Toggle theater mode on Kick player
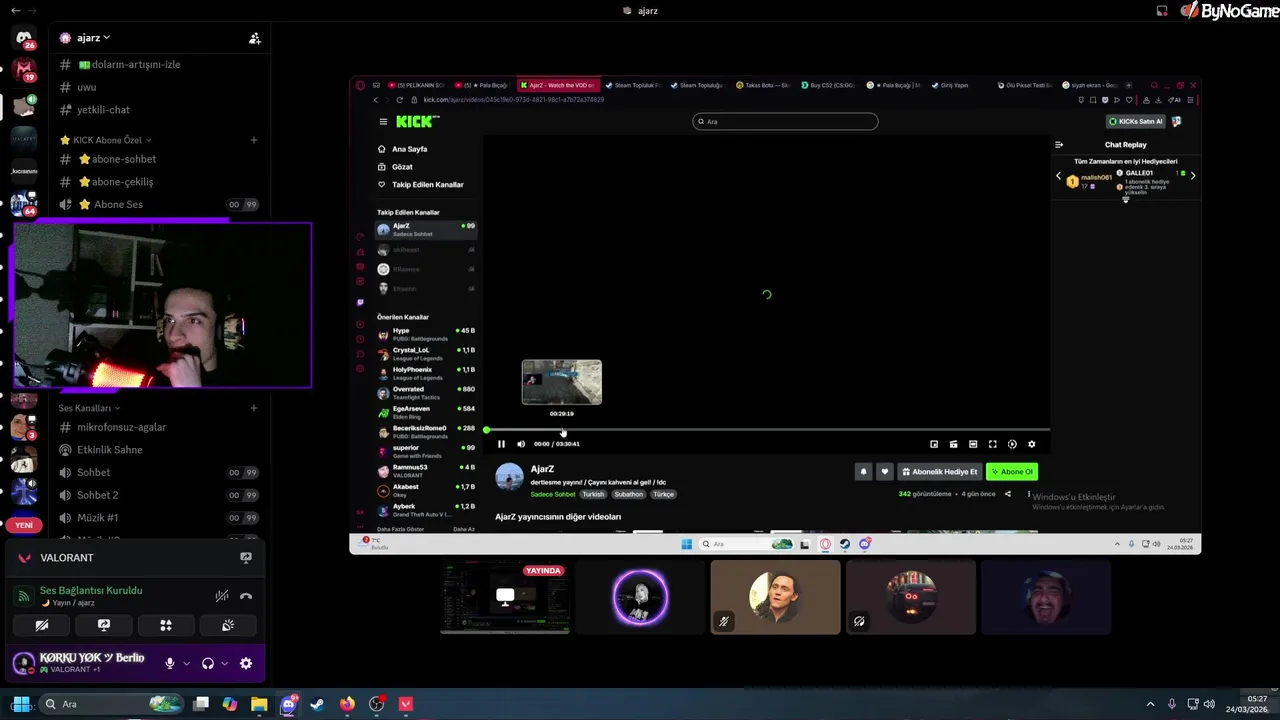The height and width of the screenshot is (720, 1280). coord(973,444)
